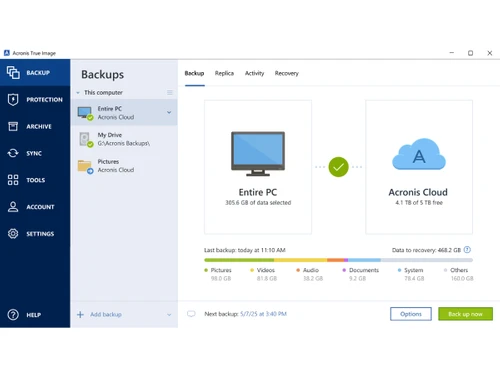Click the Data to recovery help icon
This screenshot has width=500, height=375.
coord(467,250)
